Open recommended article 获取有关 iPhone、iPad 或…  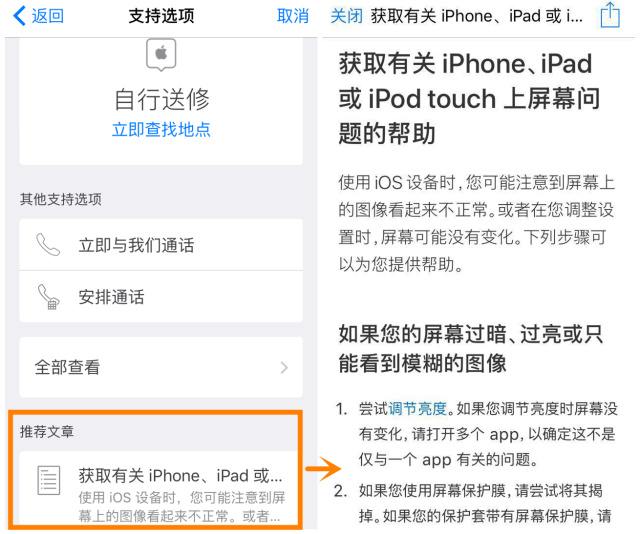pos(161,488)
